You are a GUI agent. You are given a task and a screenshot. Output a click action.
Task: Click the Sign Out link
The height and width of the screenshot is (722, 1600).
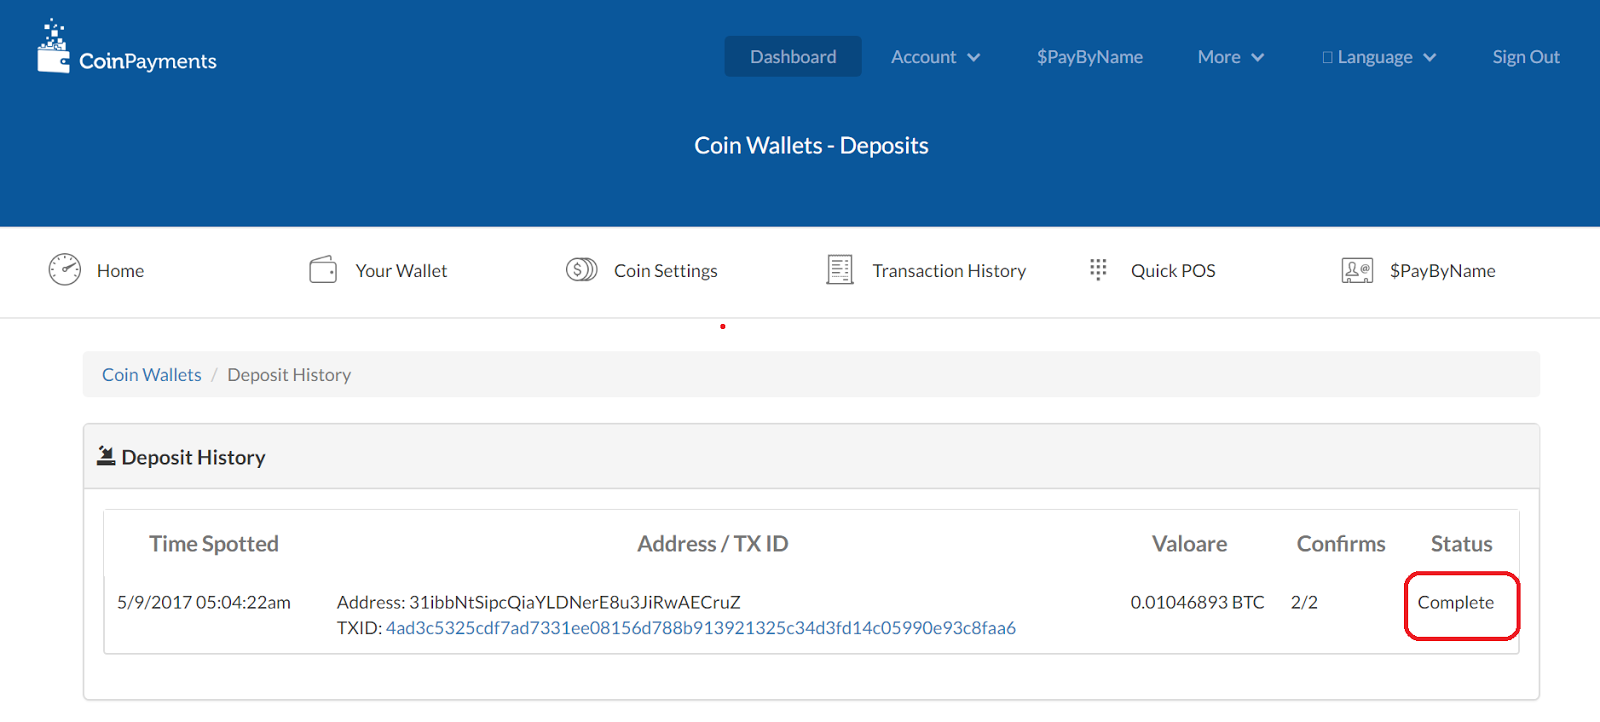point(1526,57)
